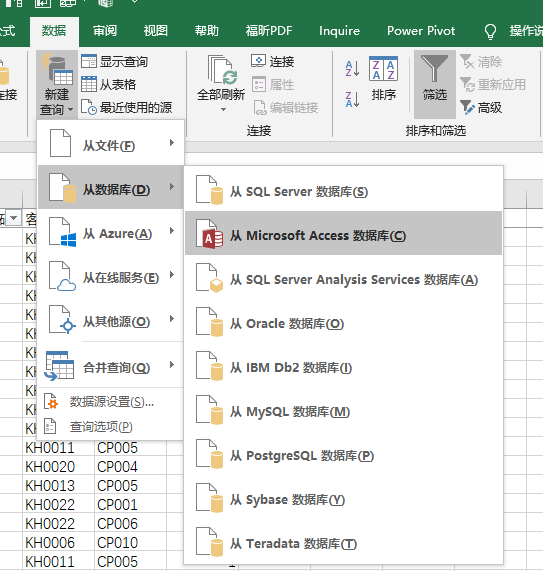This screenshot has width=543, height=571.
Task: Expand the 从 Azure(A) submenu
Action: click(x=111, y=231)
